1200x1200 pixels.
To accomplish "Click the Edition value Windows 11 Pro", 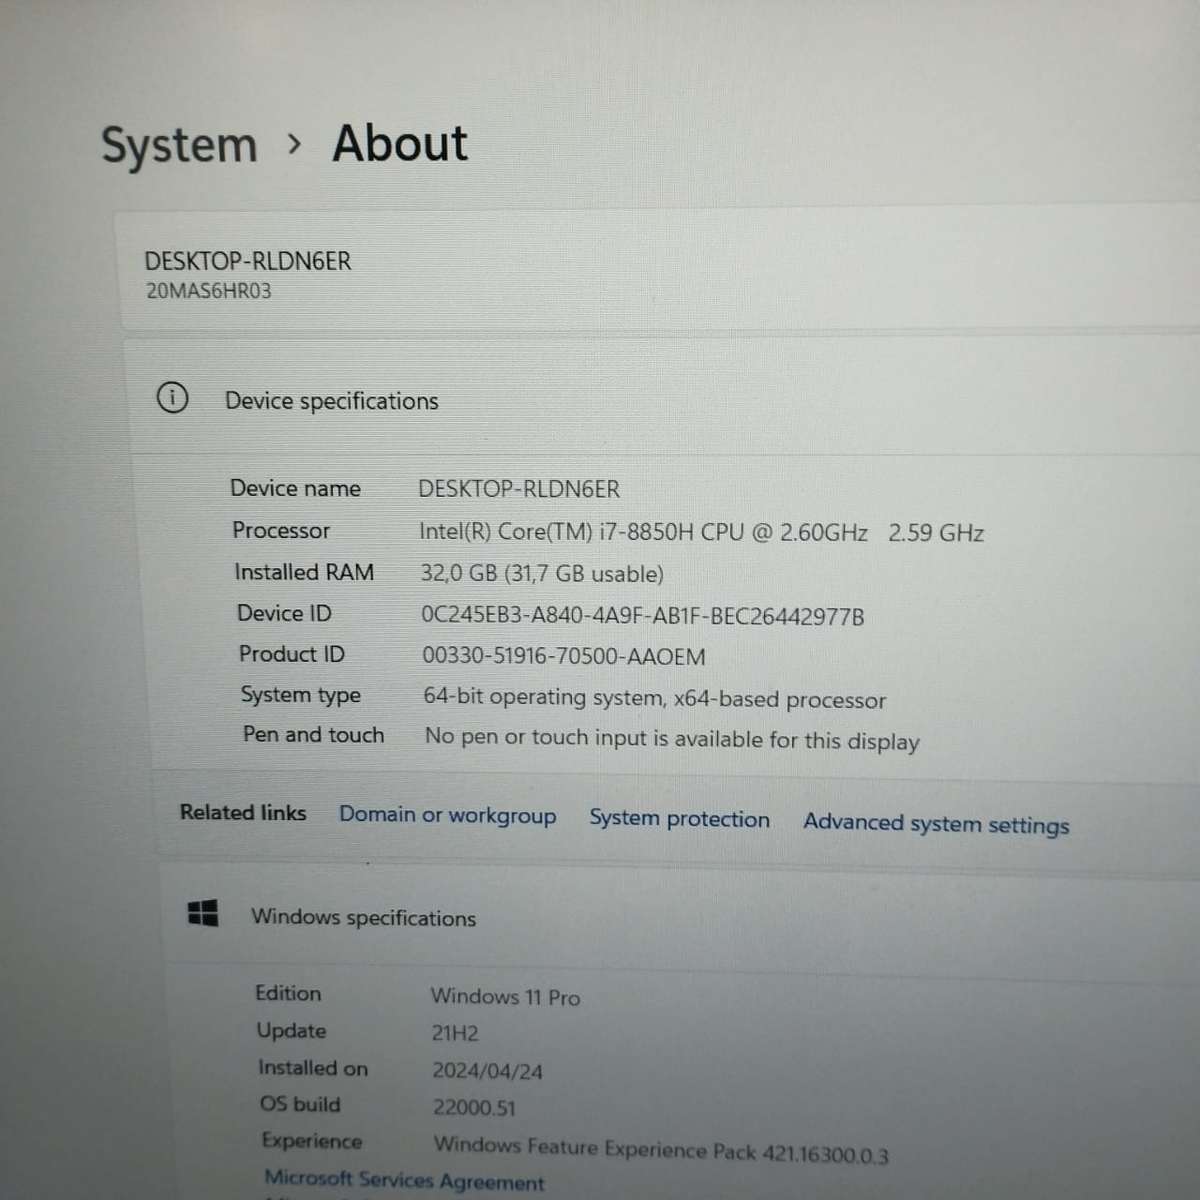I will [505, 996].
